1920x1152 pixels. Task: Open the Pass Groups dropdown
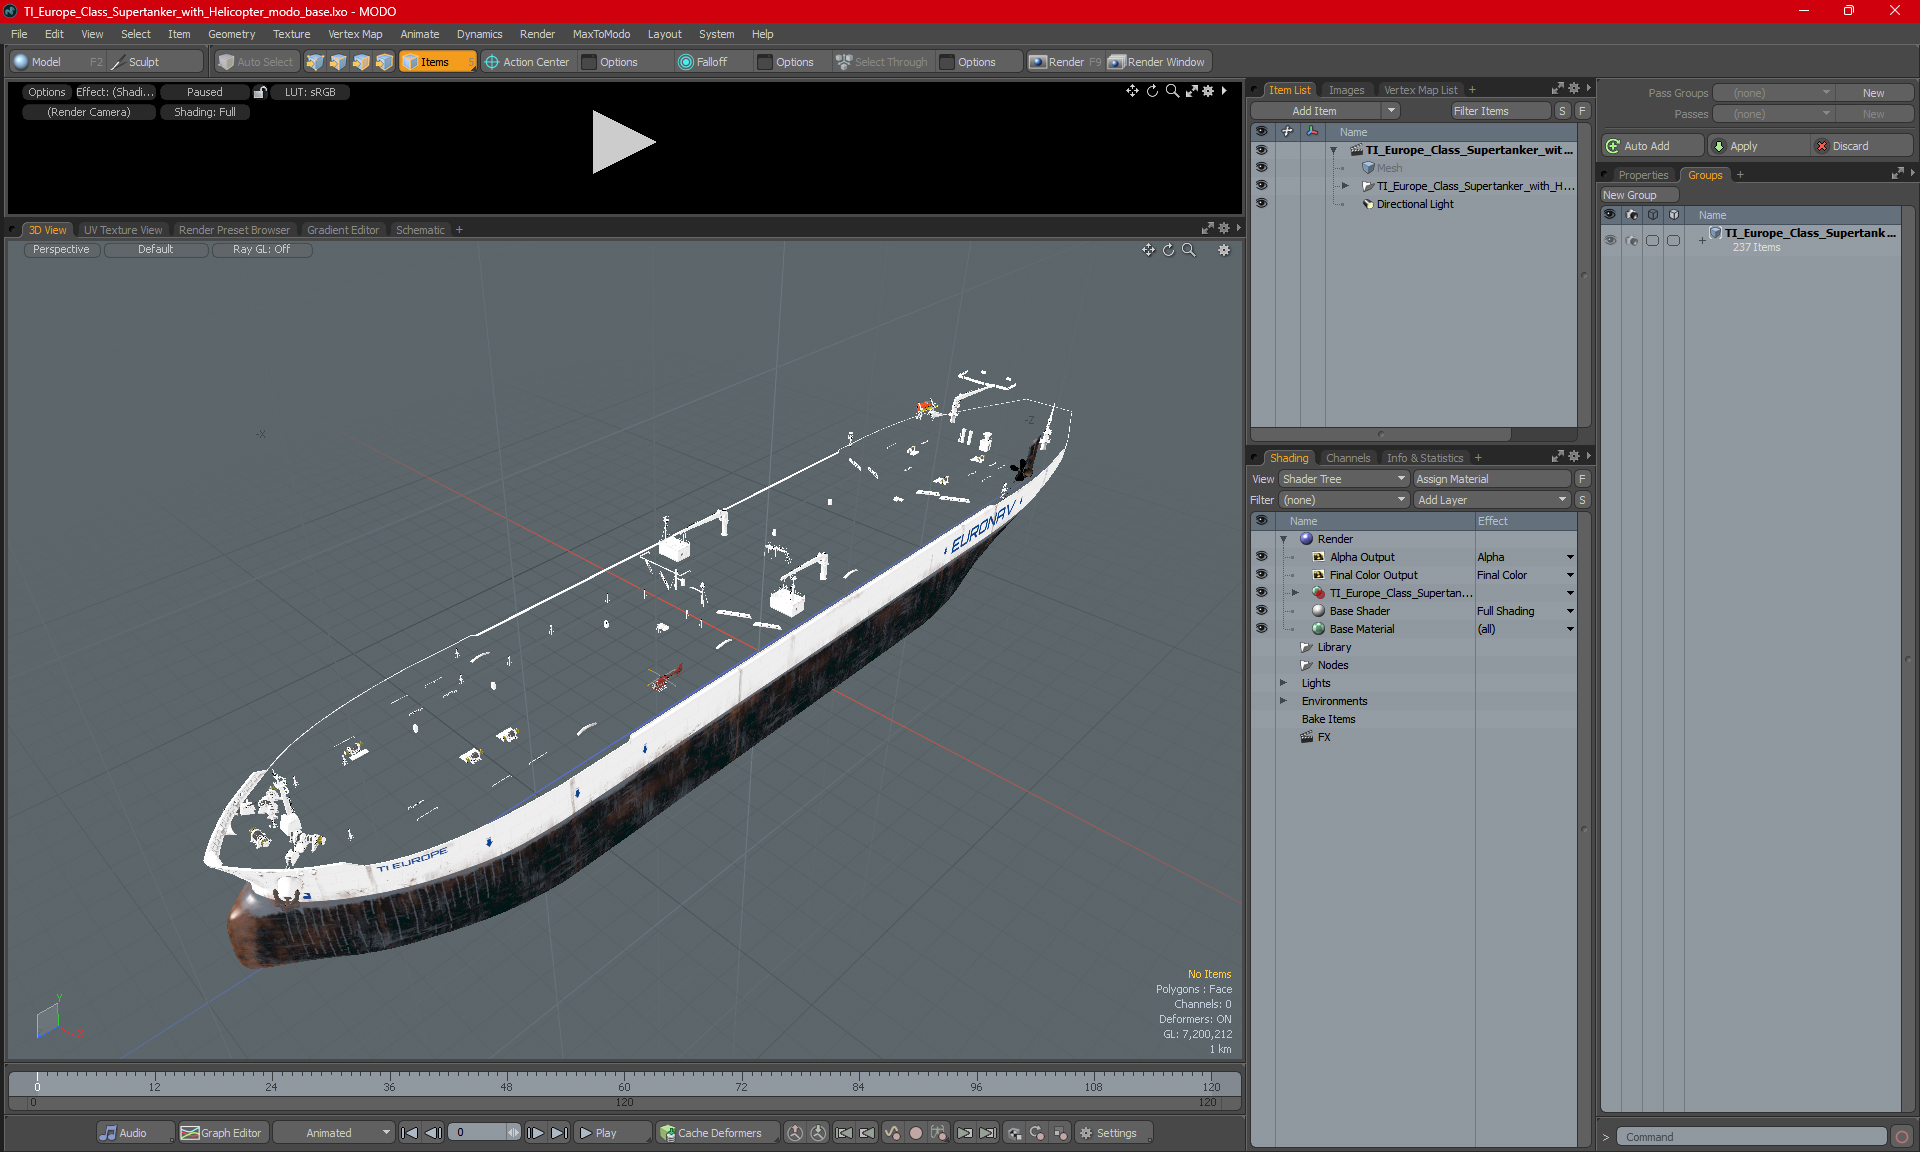[x=1773, y=93]
